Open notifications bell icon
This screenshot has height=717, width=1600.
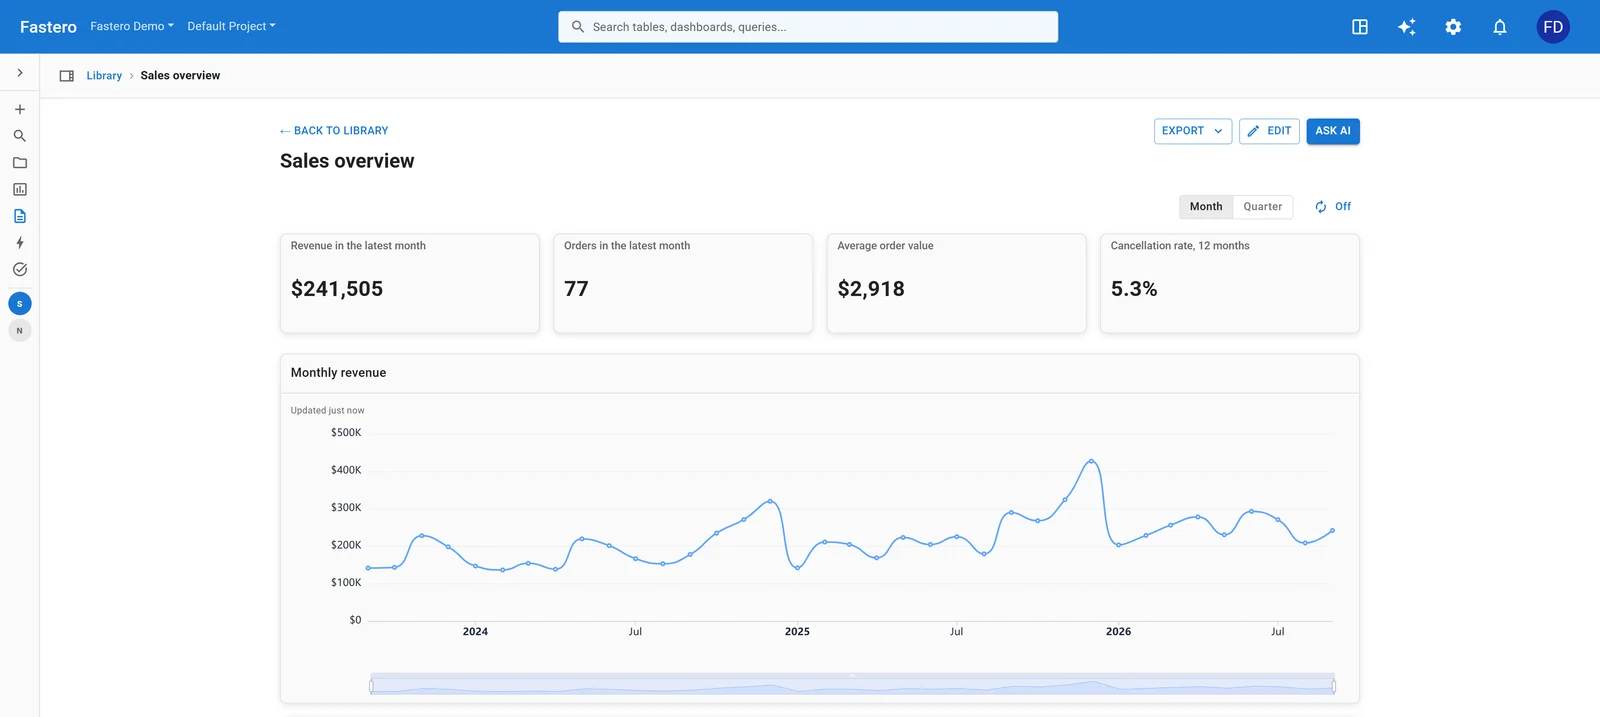1500,27
